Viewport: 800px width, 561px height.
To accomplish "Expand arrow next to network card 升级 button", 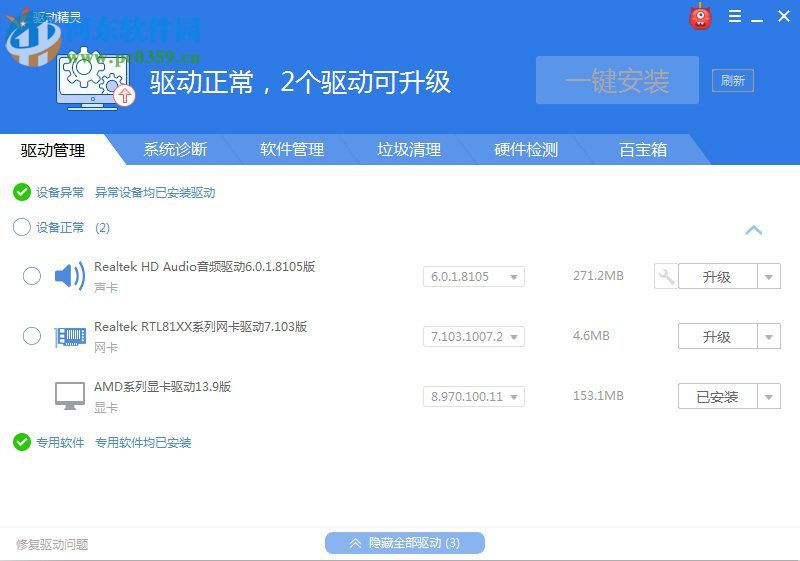I will [x=769, y=337].
